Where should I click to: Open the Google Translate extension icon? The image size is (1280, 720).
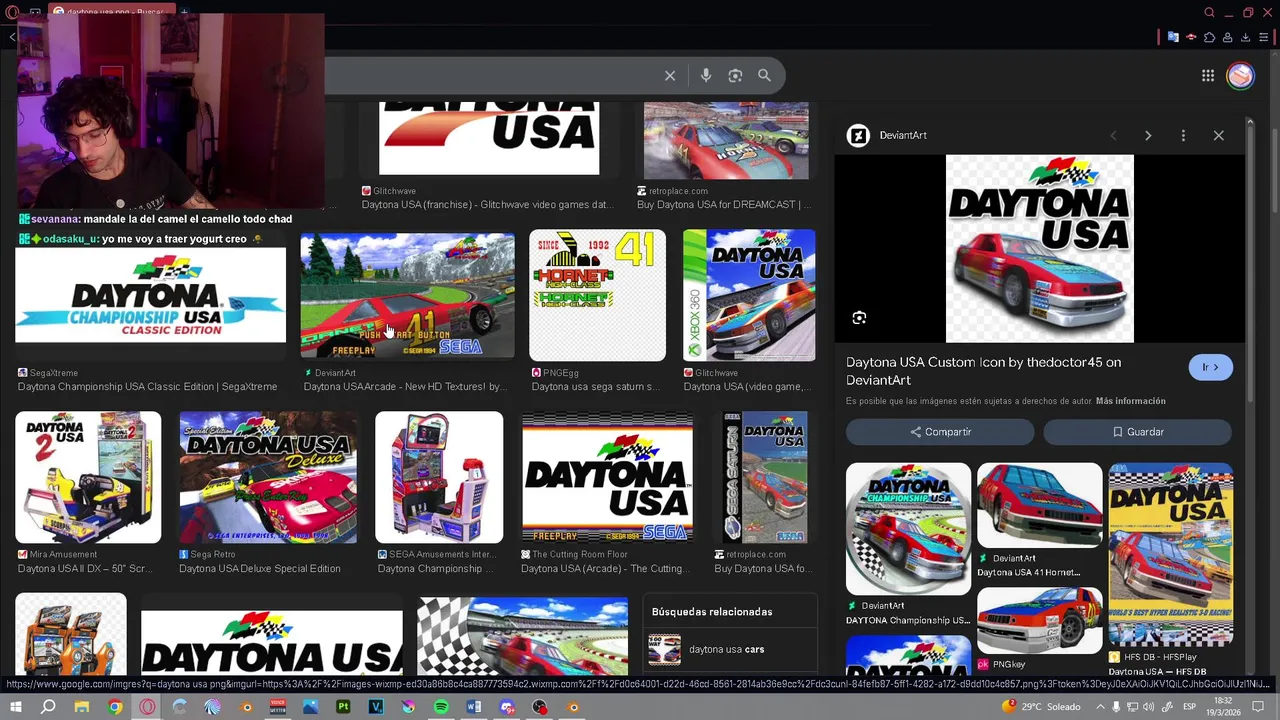[x=1173, y=37]
